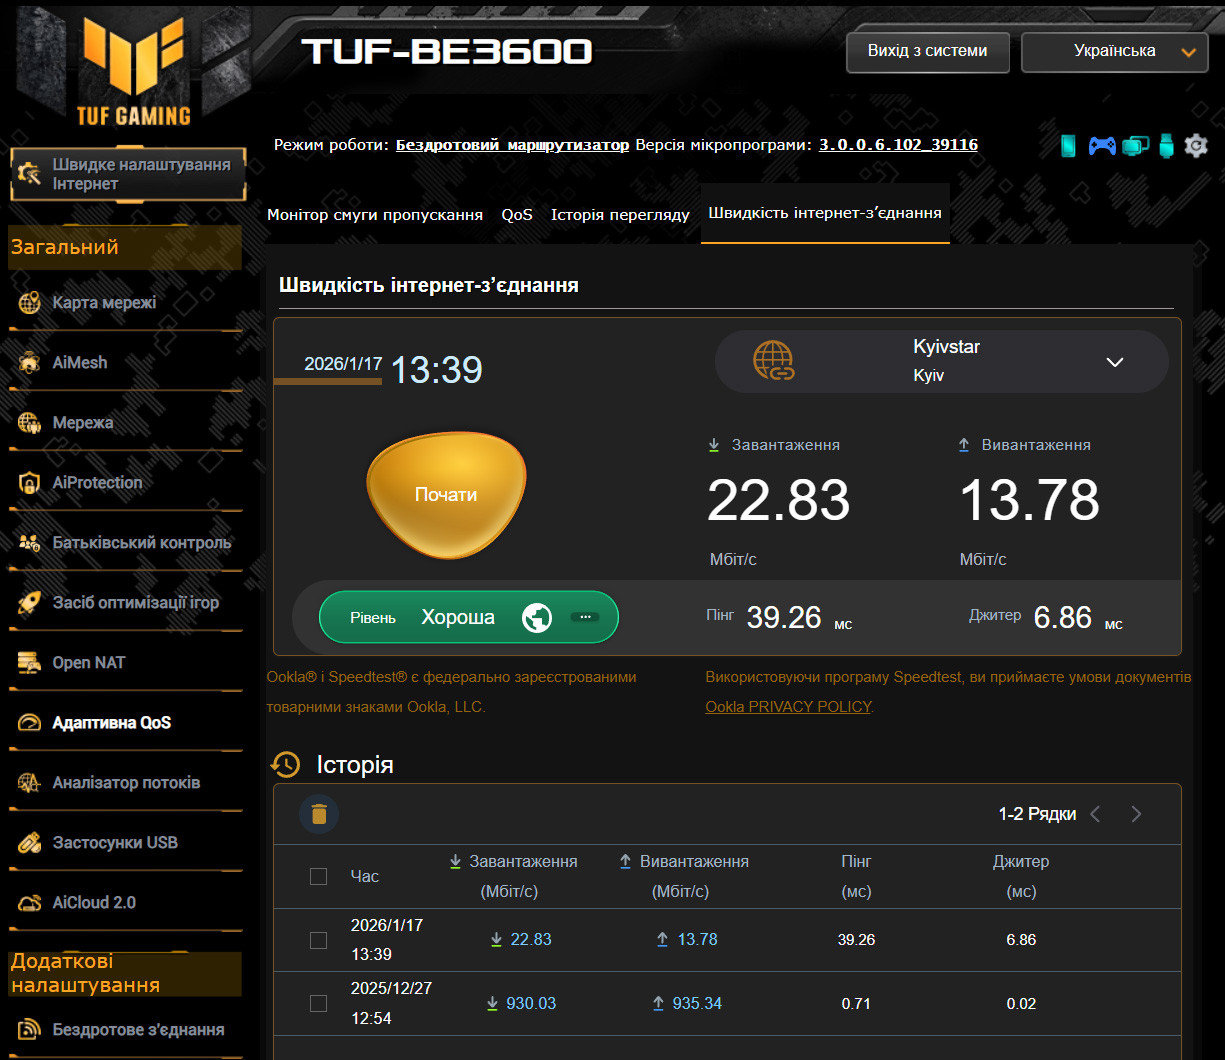
Task: Click the mobile app phone icon
Action: 1069,146
